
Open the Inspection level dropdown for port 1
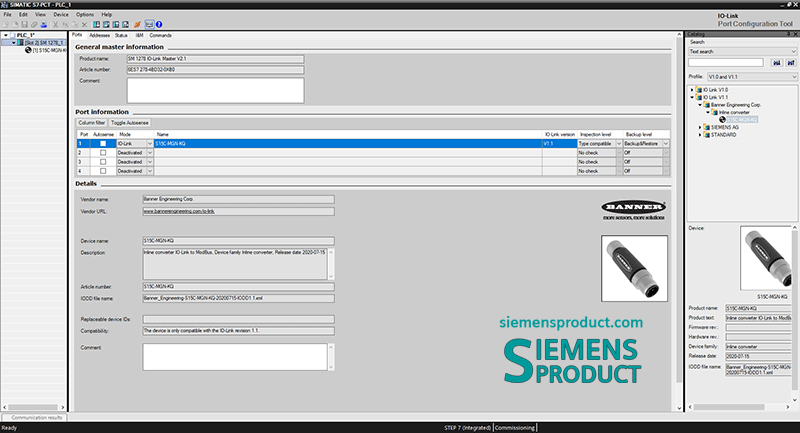click(619, 144)
